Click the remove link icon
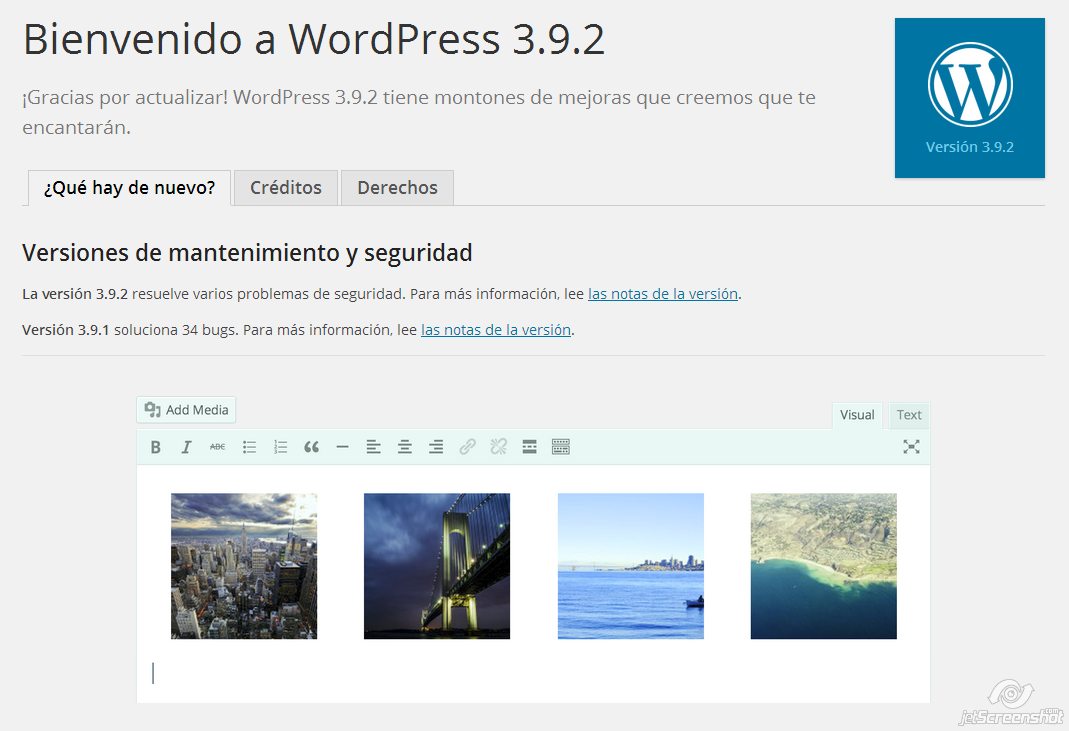Image resolution: width=1069 pixels, height=731 pixels. tap(498, 447)
